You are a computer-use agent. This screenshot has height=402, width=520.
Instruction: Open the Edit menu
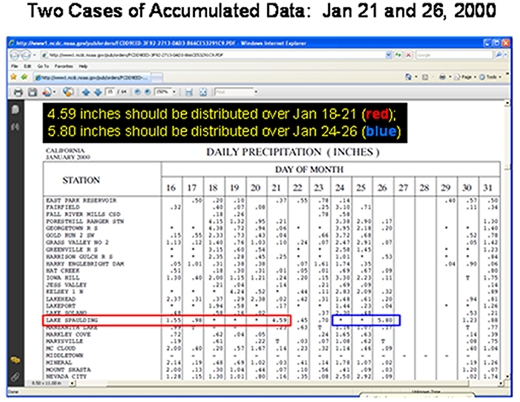27,66
